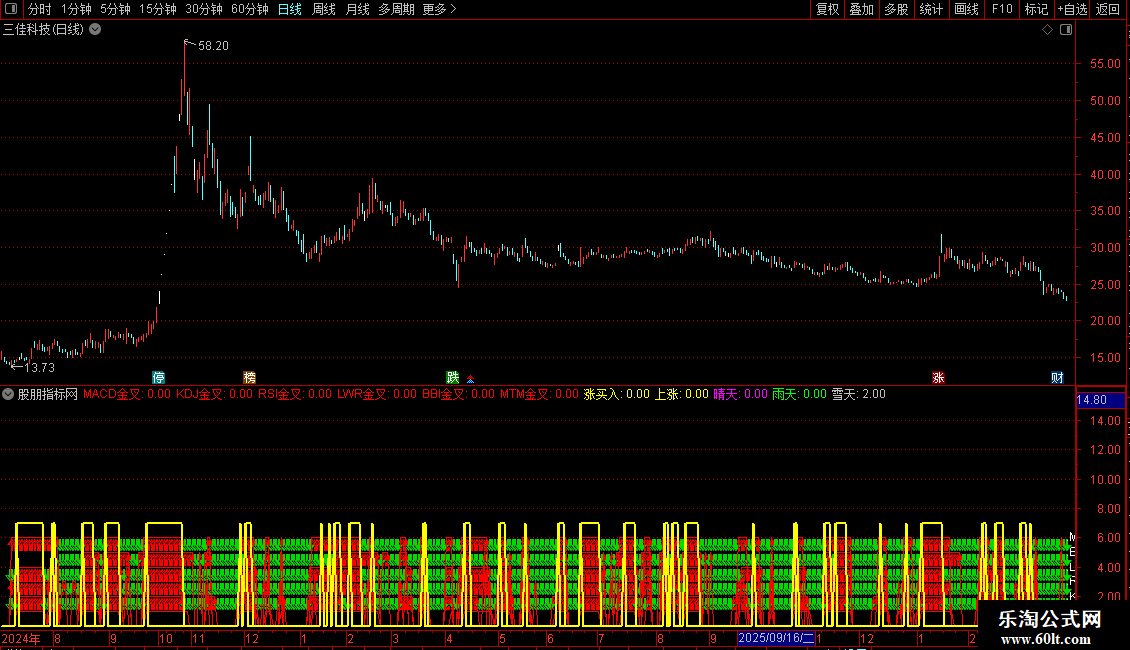Click the 13.73 low price label
1130x650 pixels.
click(x=40, y=368)
